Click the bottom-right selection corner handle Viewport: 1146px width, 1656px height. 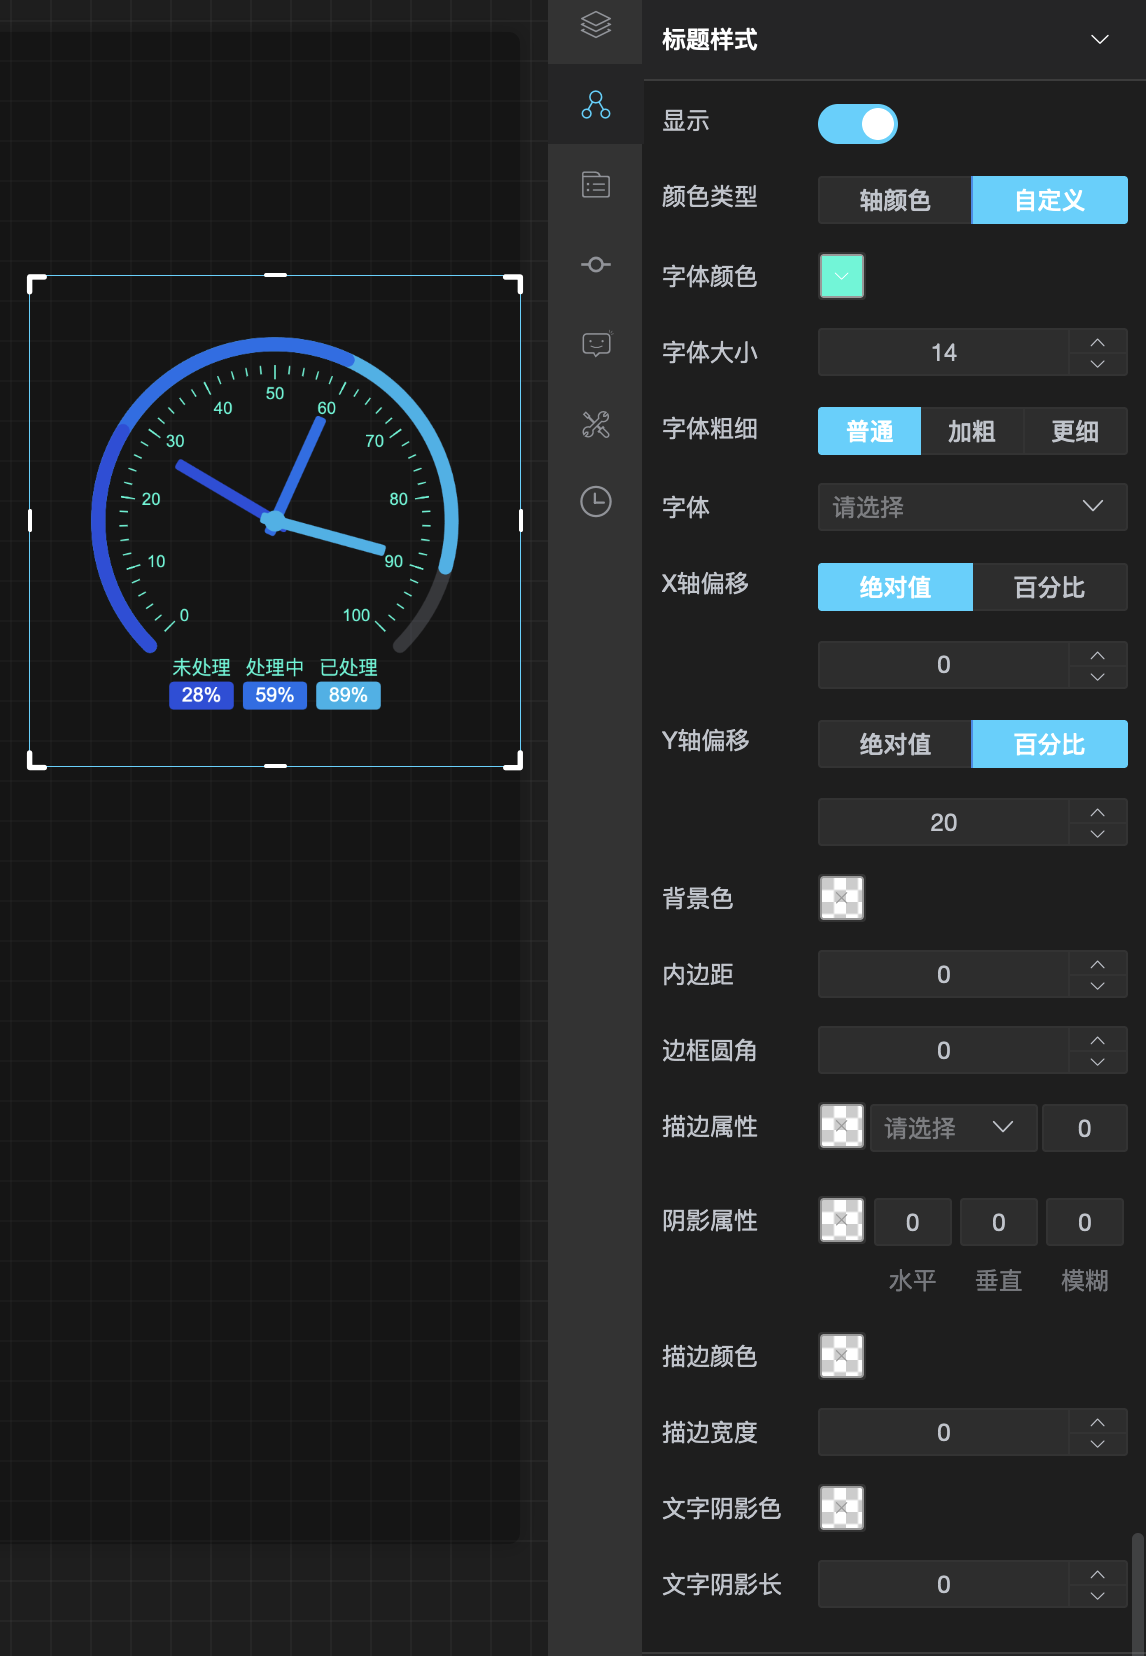[x=514, y=761]
